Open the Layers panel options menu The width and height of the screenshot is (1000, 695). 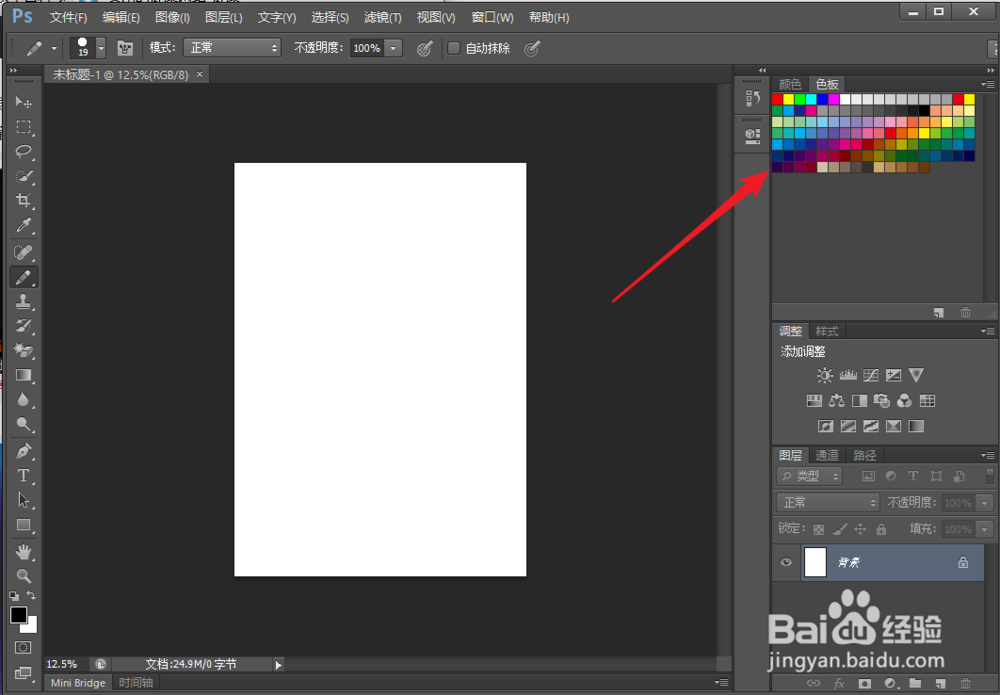click(x=988, y=455)
